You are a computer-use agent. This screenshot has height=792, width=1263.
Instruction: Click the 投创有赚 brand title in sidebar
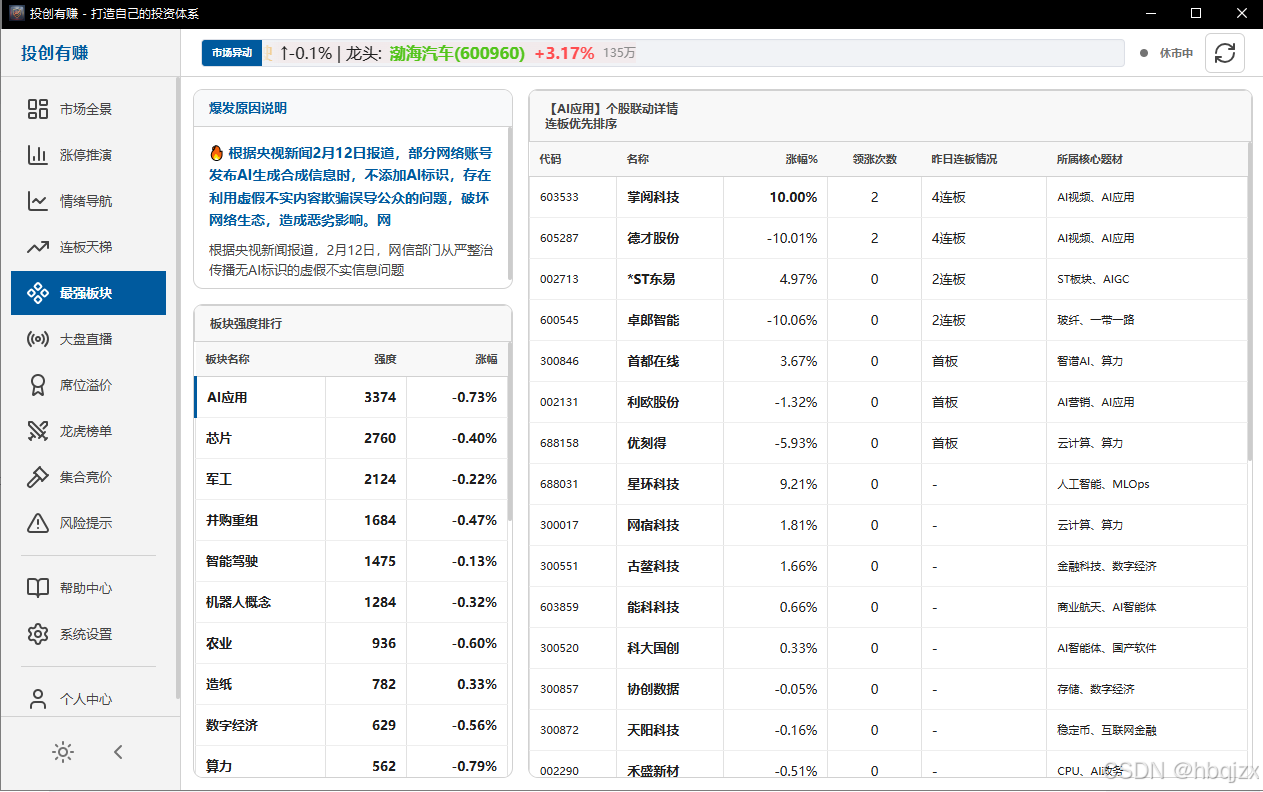[x=55, y=53]
